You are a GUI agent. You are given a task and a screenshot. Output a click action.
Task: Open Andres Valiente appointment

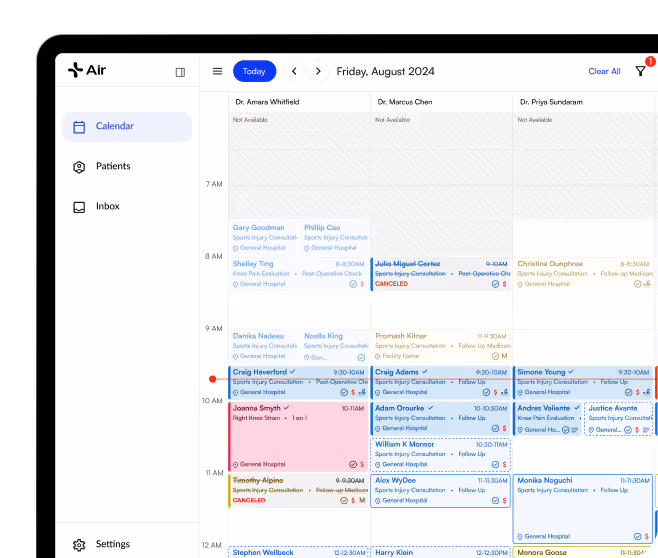[547, 418]
